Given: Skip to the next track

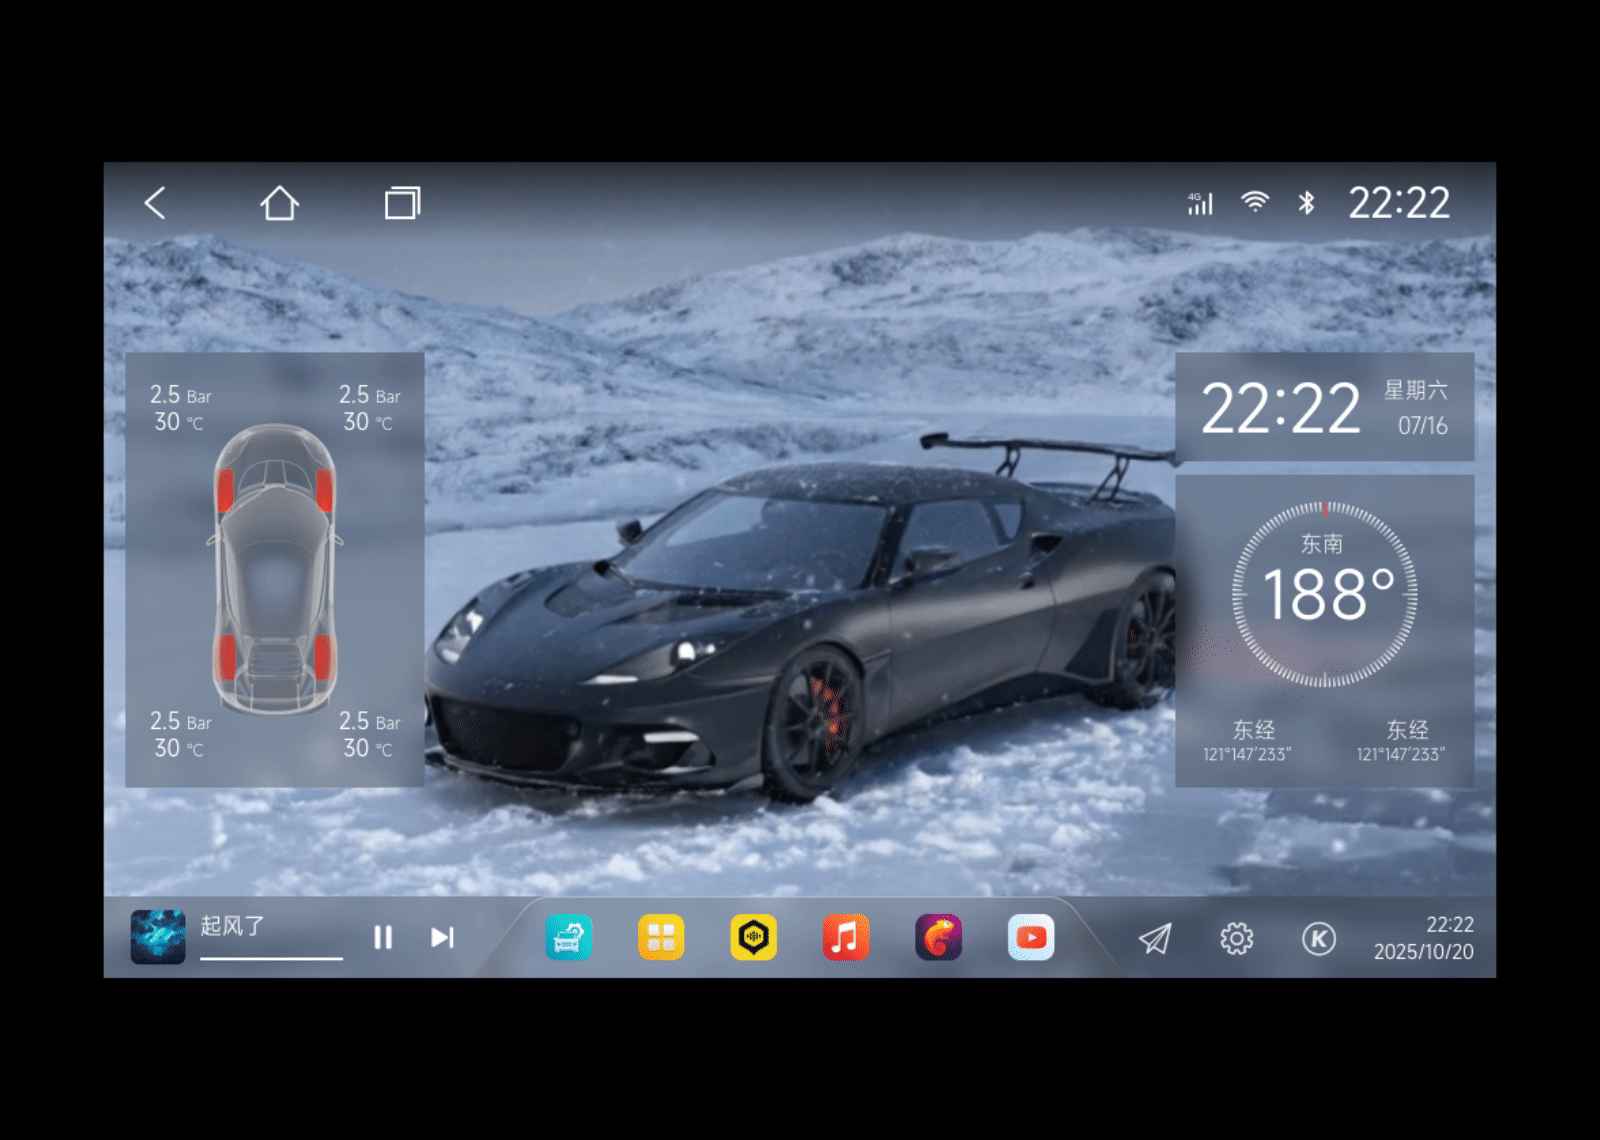Looking at the screenshot, I should click(442, 937).
